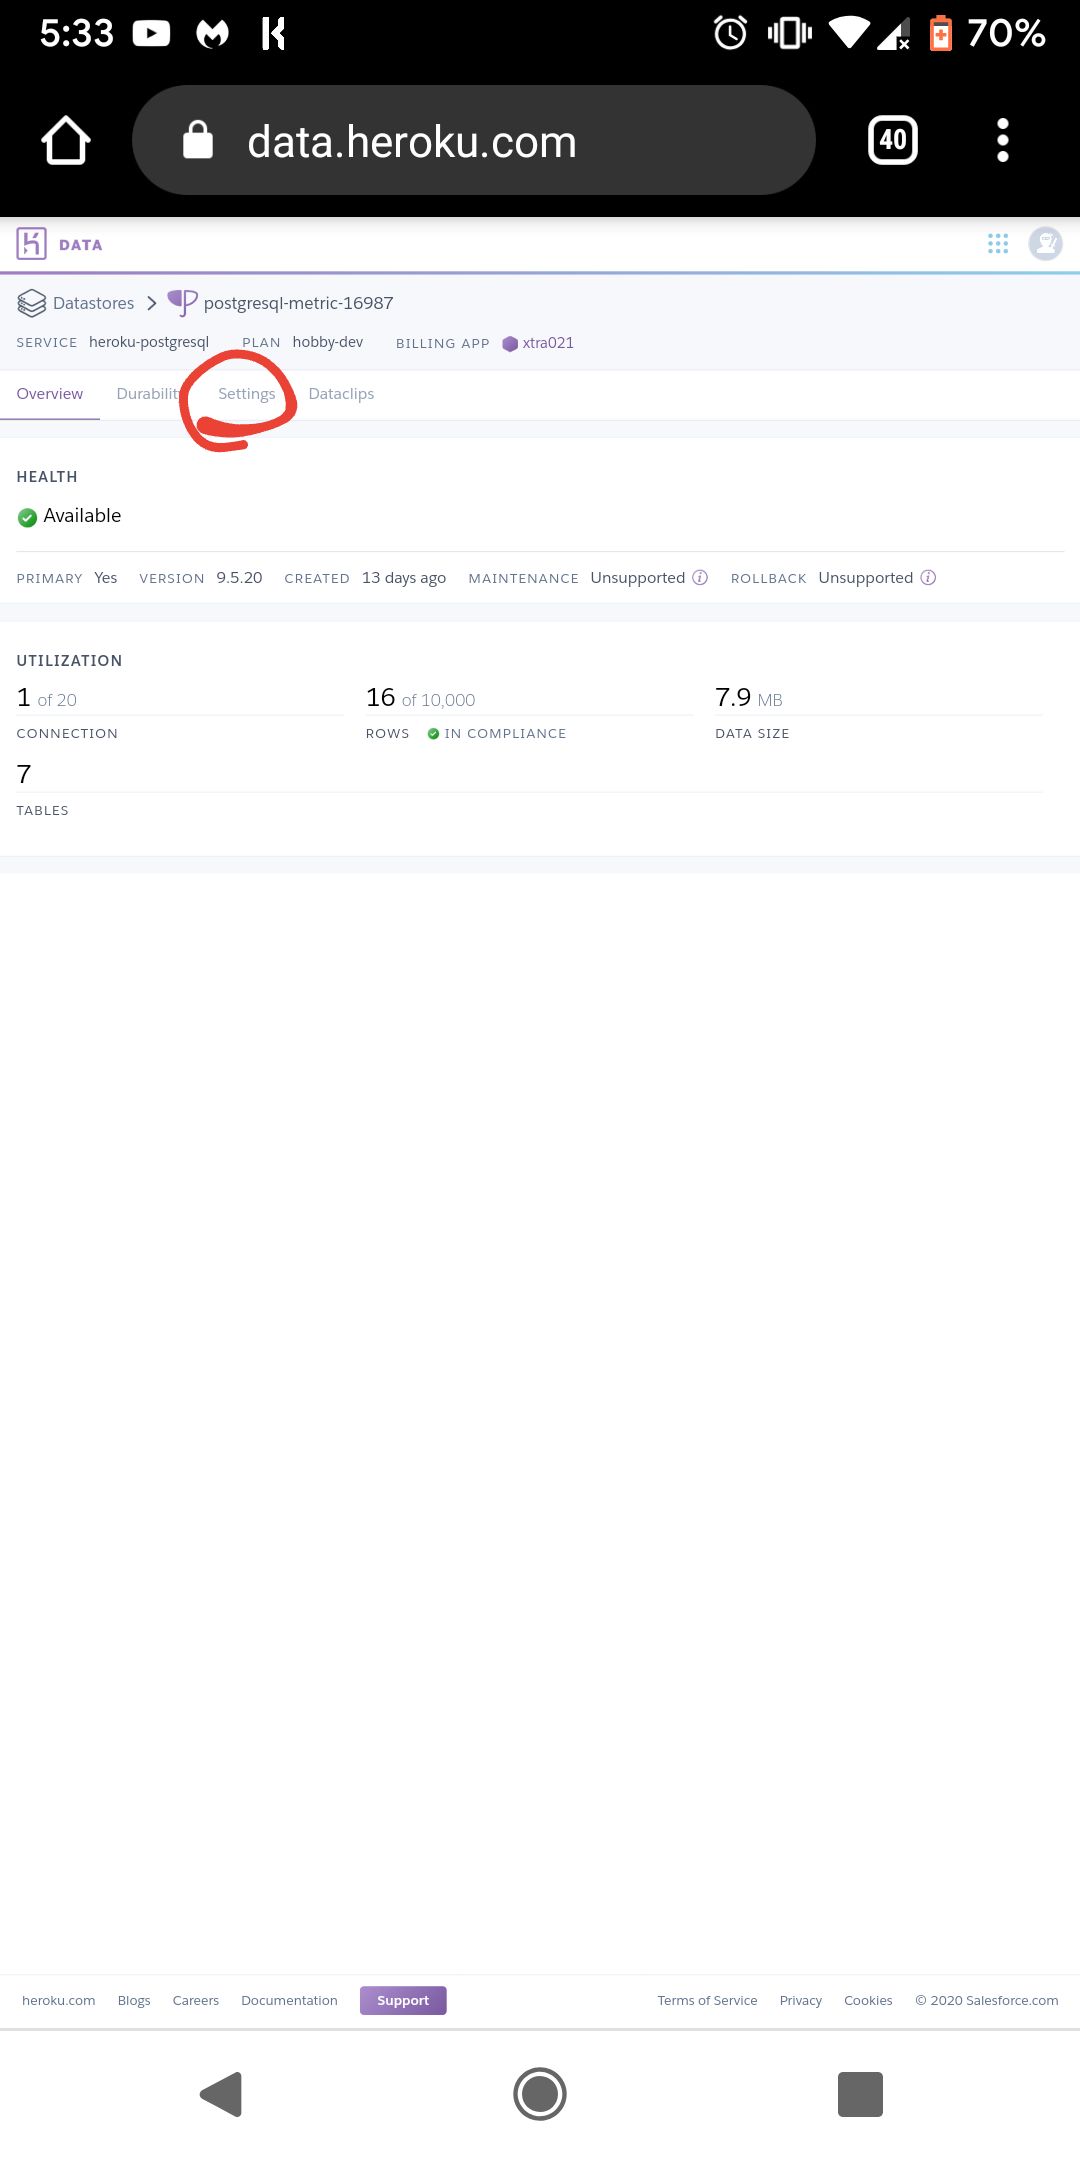Viewport: 1080px width, 2160px height.
Task: Open the apps grid launcher icon
Action: pyautogui.click(x=998, y=244)
